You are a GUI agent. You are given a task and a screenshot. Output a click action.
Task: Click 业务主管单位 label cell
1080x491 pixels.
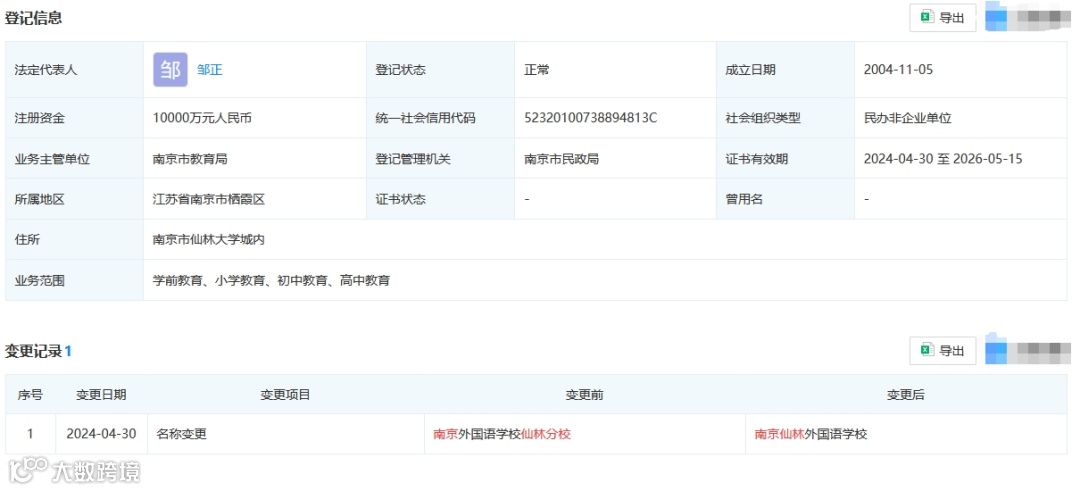click(x=74, y=159)
